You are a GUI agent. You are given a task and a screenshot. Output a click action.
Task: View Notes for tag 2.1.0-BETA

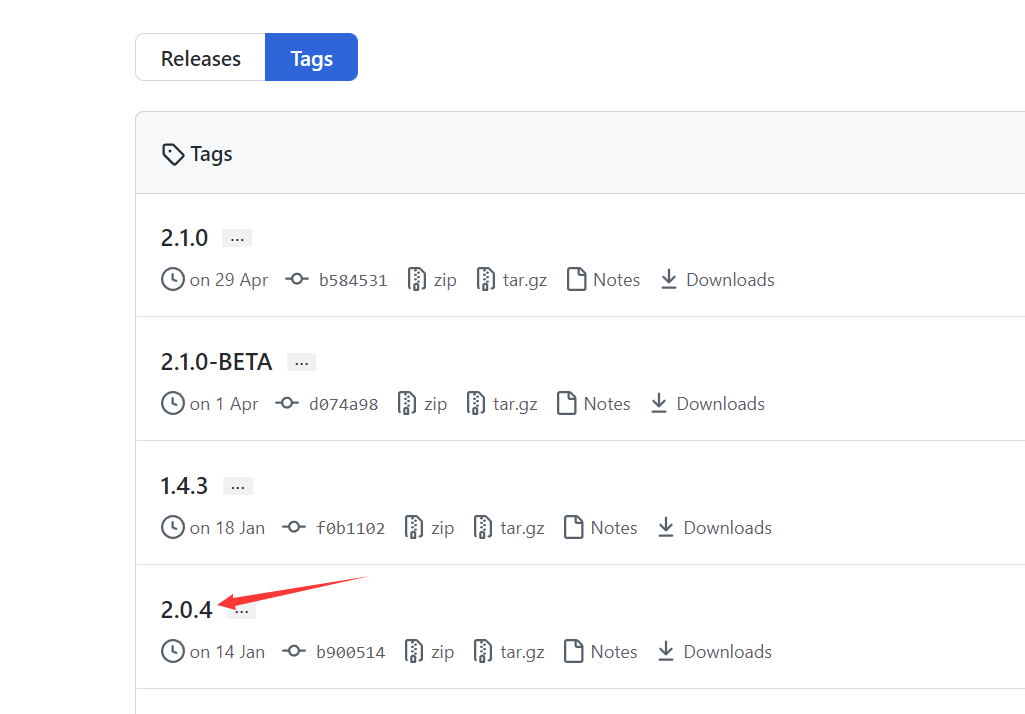coord(607,404)
